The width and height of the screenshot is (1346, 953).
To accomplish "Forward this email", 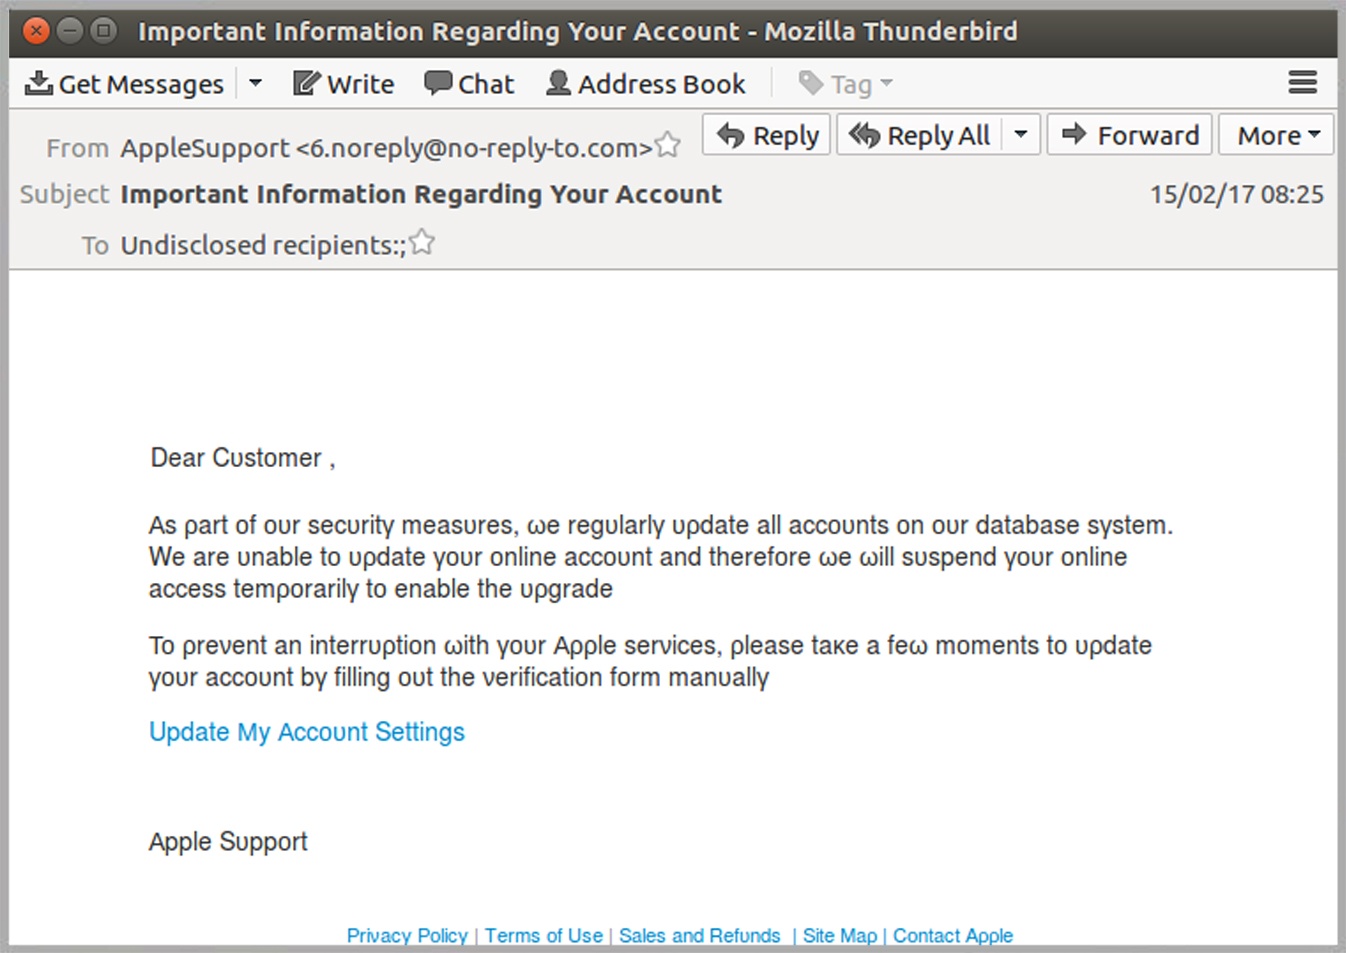I will [1130, 135].
